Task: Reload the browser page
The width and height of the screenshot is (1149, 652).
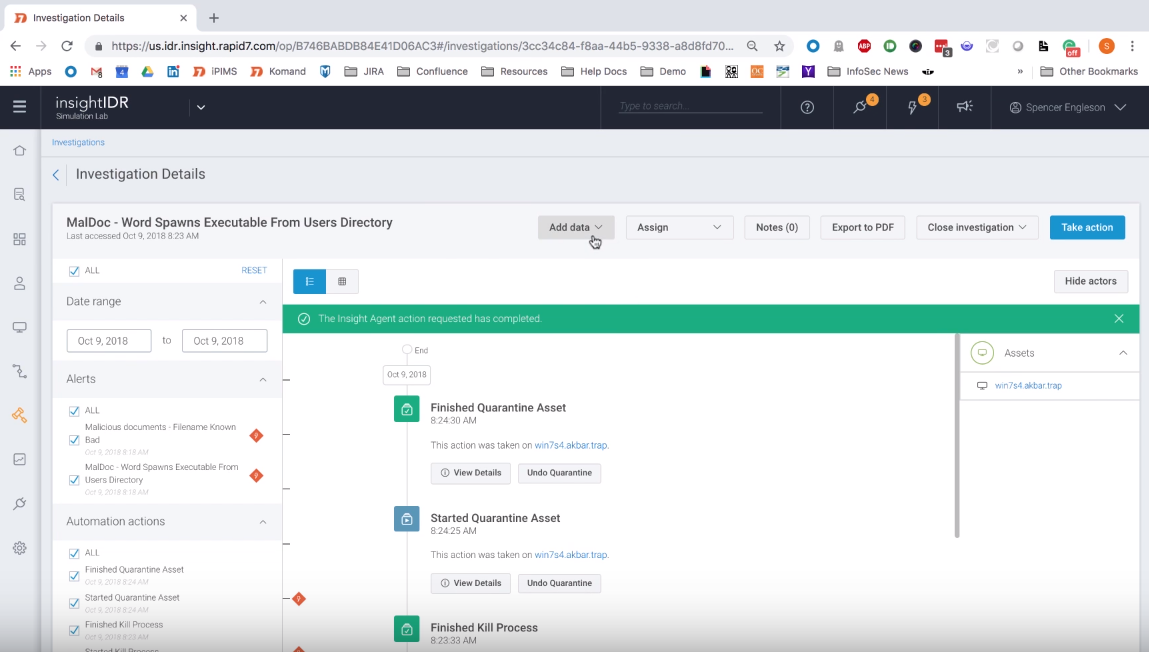Action: point(67,45)
